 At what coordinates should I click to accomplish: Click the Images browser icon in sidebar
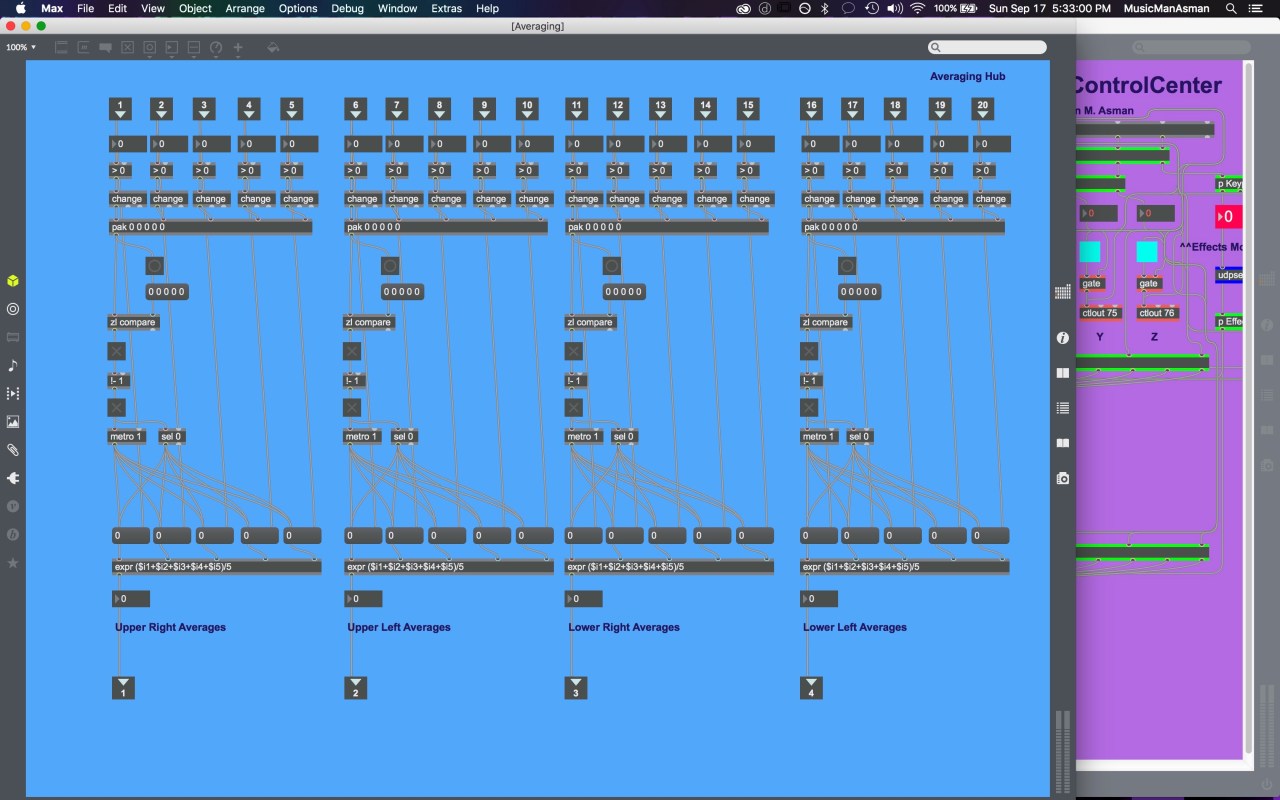(13, 422)
